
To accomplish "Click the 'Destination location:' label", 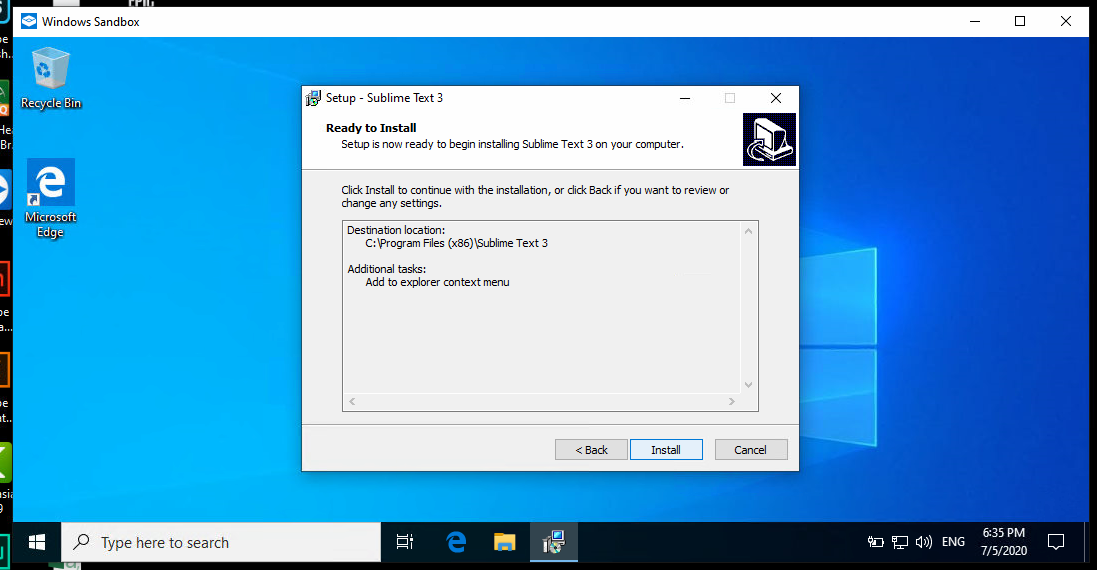I will coord(396,230).
